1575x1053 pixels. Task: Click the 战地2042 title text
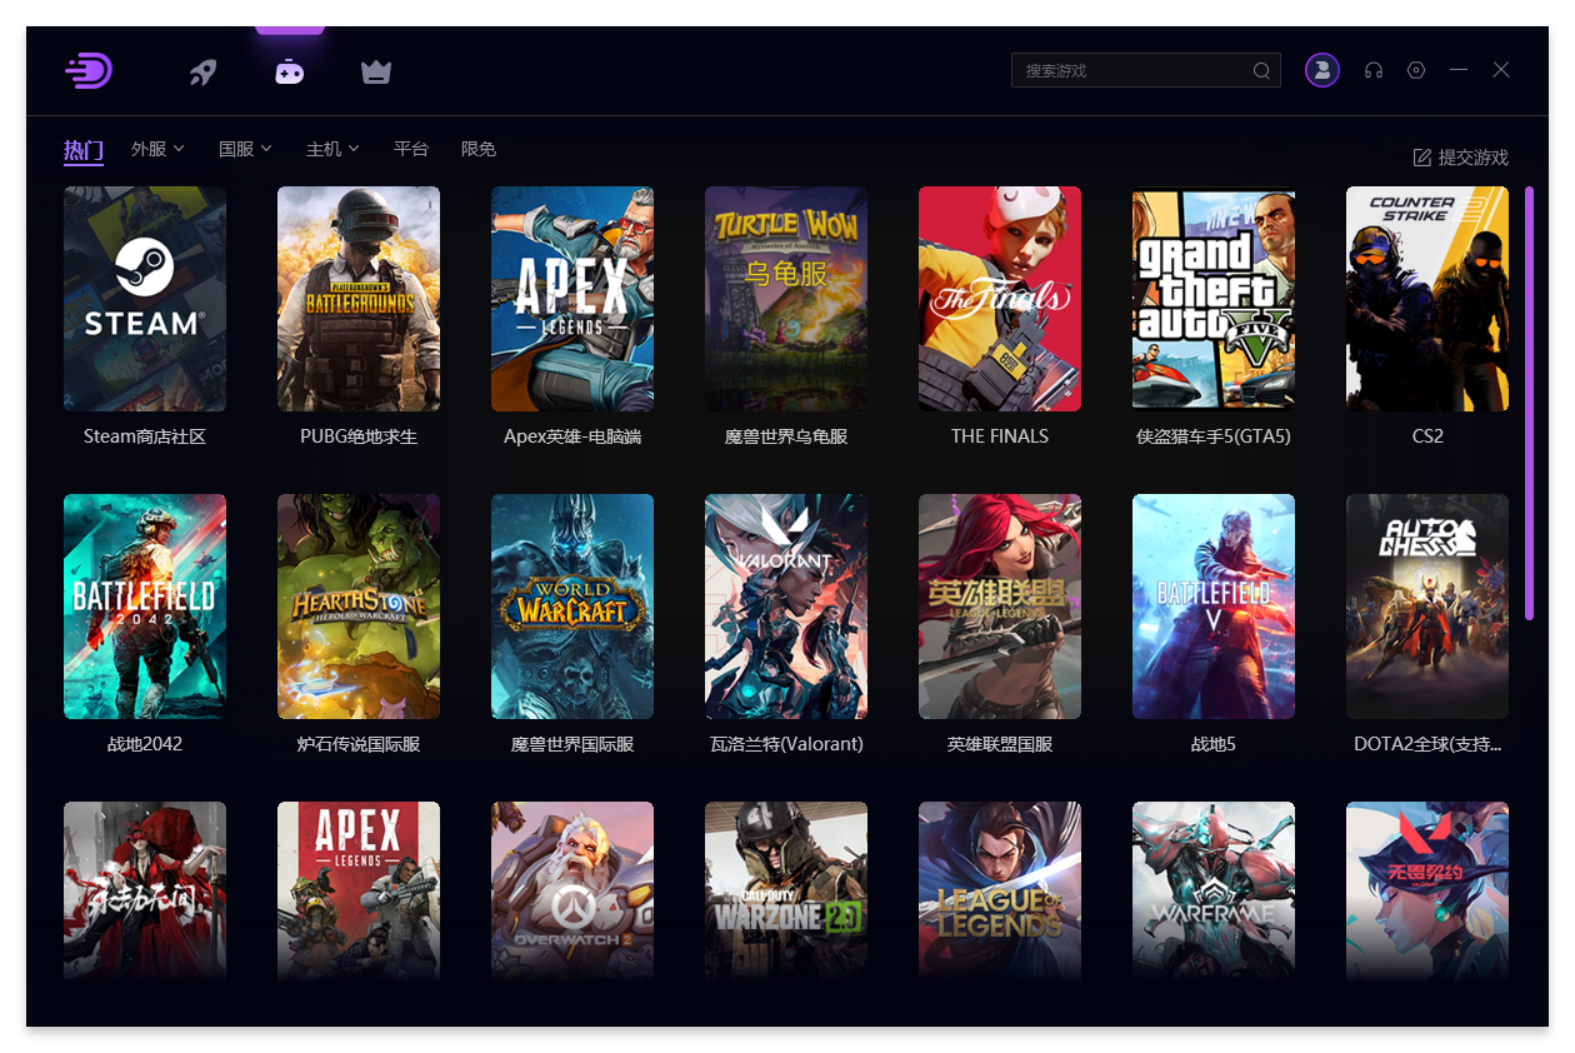pos(145,744)
